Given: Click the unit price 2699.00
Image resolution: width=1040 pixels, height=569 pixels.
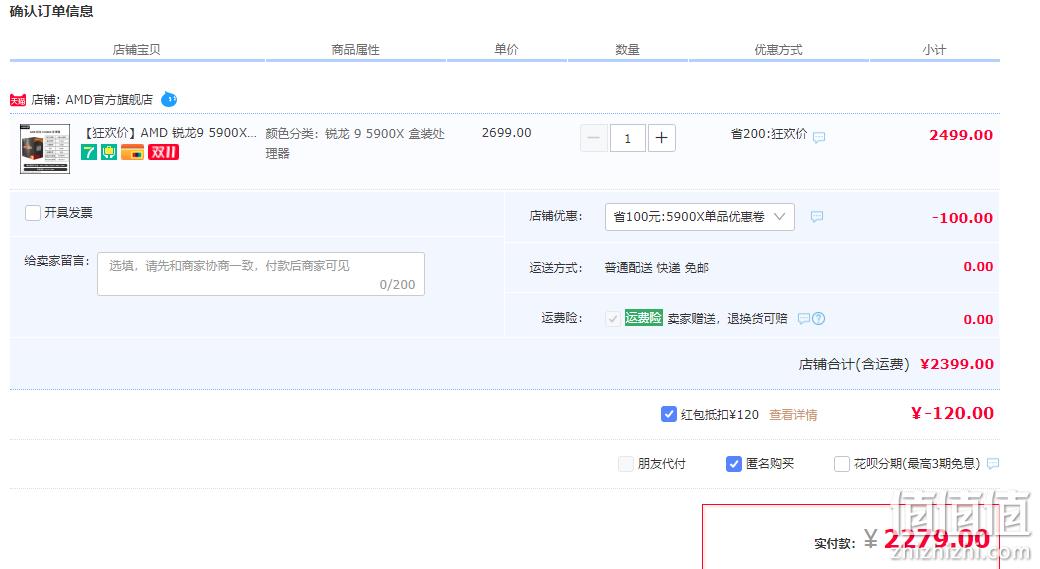Looking at the screenshot, I should point(507,133).
